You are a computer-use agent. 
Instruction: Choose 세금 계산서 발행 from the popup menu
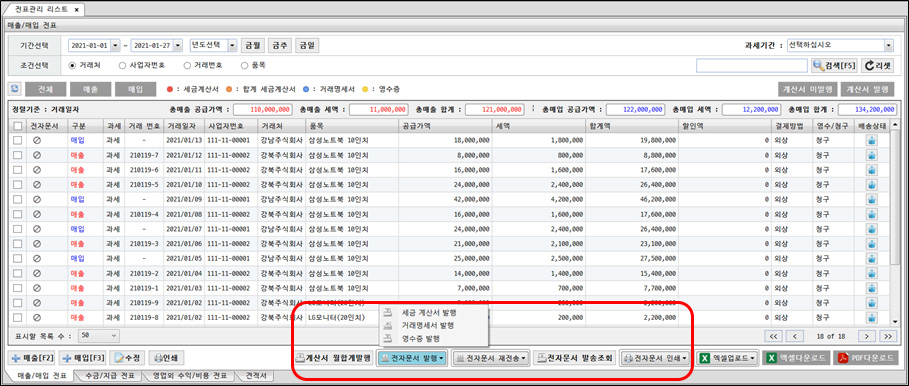pos(430,312)
